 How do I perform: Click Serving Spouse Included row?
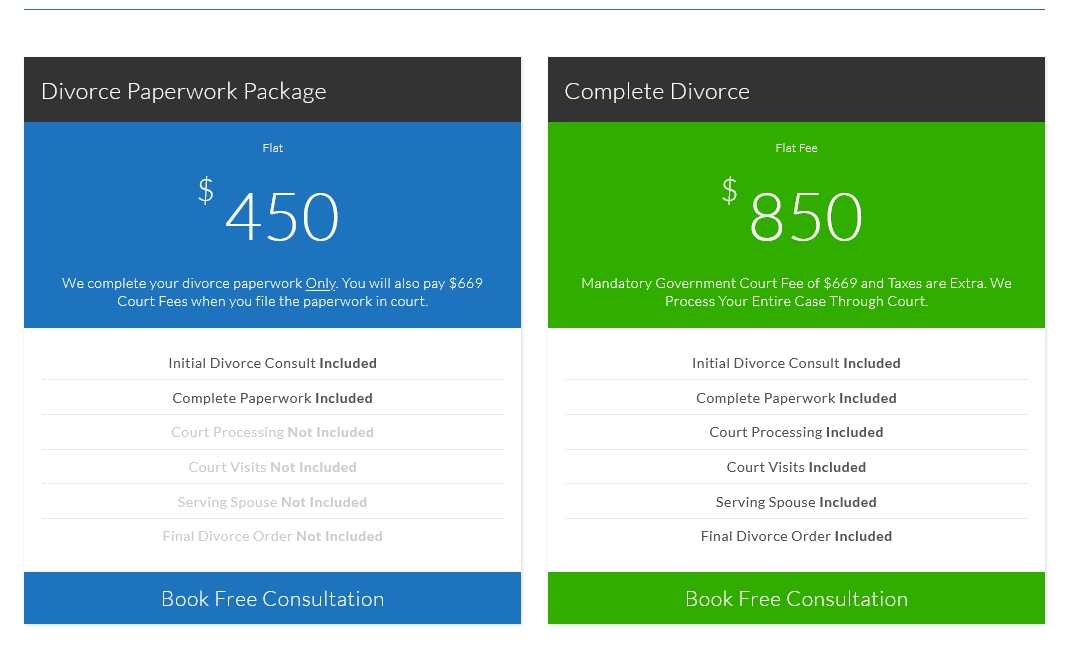[x=796, y=502]
